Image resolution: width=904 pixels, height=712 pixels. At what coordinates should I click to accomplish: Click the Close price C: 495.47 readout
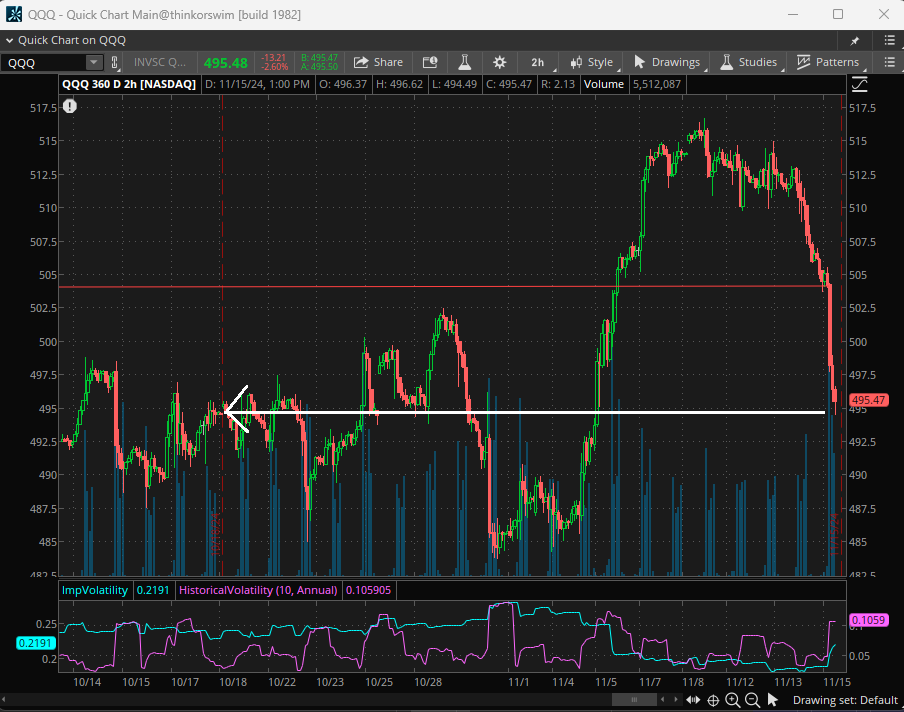click(x=509, y=84)
